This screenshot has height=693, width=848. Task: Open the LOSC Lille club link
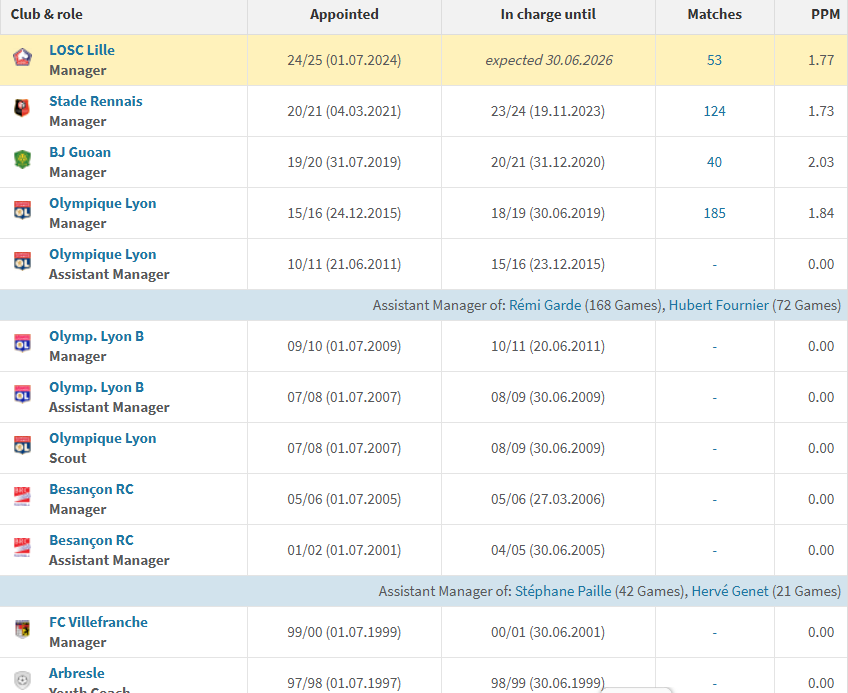(x=82, y=50)
